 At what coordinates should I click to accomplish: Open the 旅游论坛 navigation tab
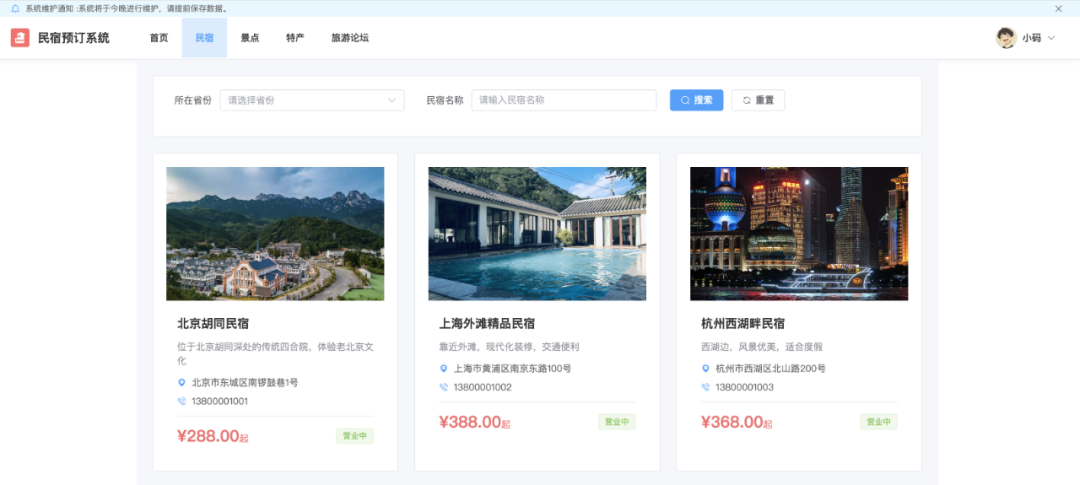coord(350,38)
